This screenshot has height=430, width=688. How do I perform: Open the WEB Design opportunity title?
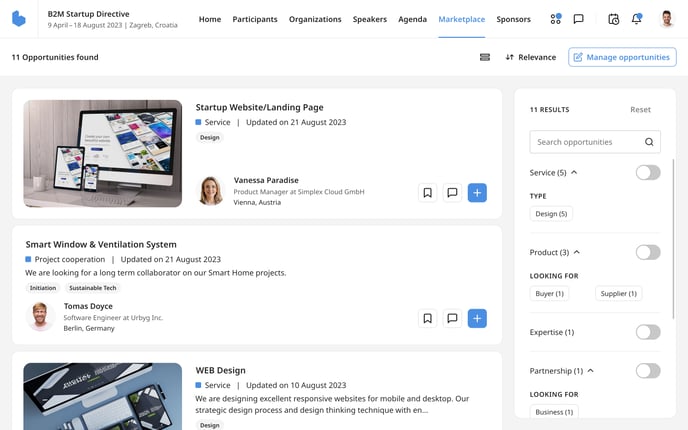point(220,370)
